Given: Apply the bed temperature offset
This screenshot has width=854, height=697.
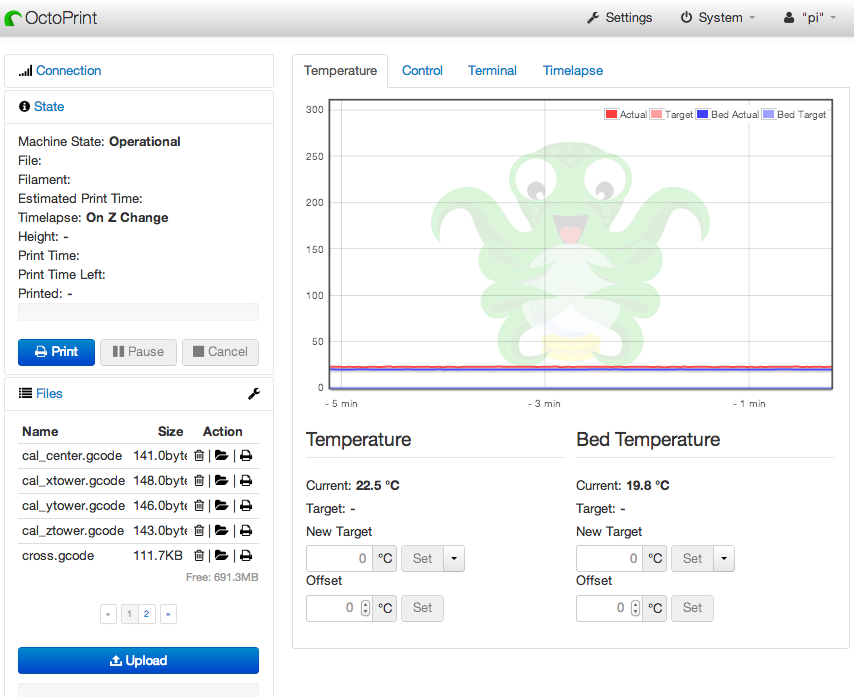Looking at the screenshot, I should tap(693, 608).
